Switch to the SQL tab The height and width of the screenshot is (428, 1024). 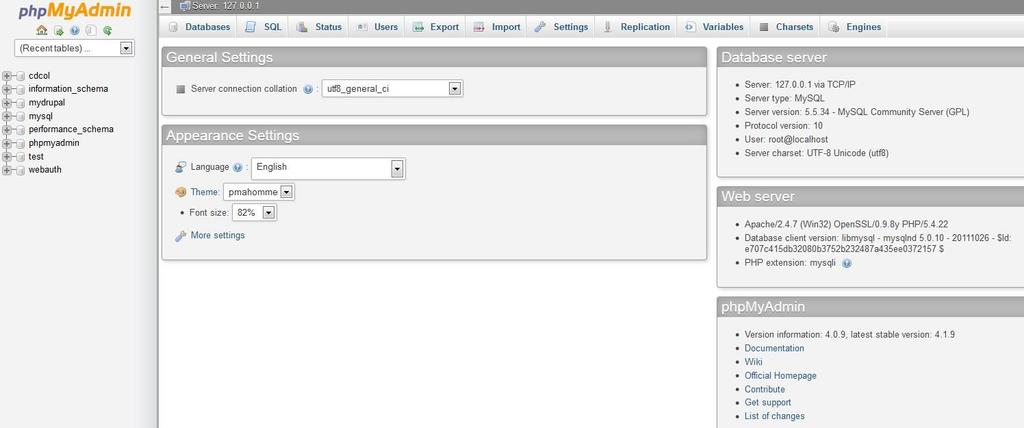pyautogui.click(x=264, y=27)
